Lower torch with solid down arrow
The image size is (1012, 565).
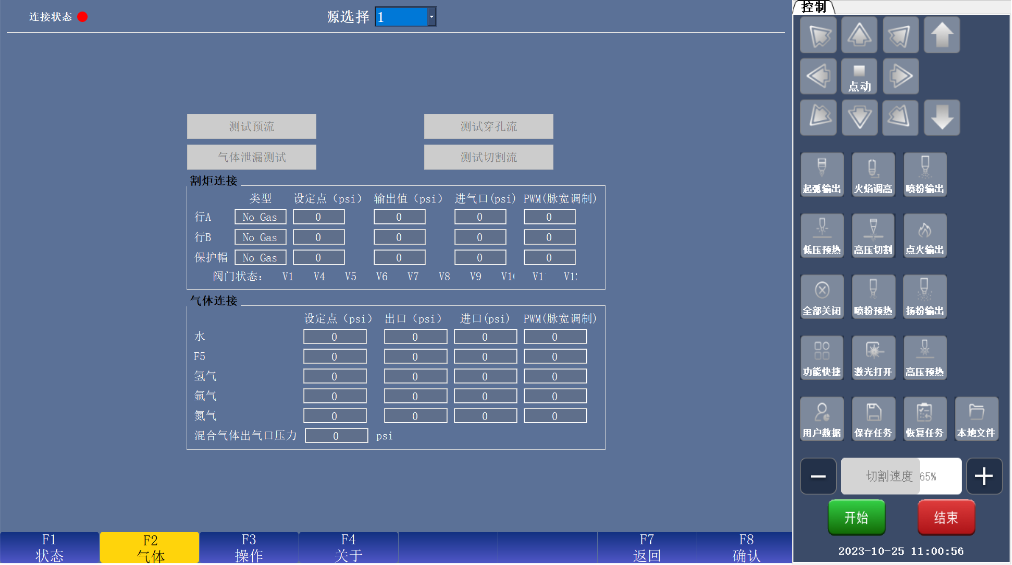point(942,118)
